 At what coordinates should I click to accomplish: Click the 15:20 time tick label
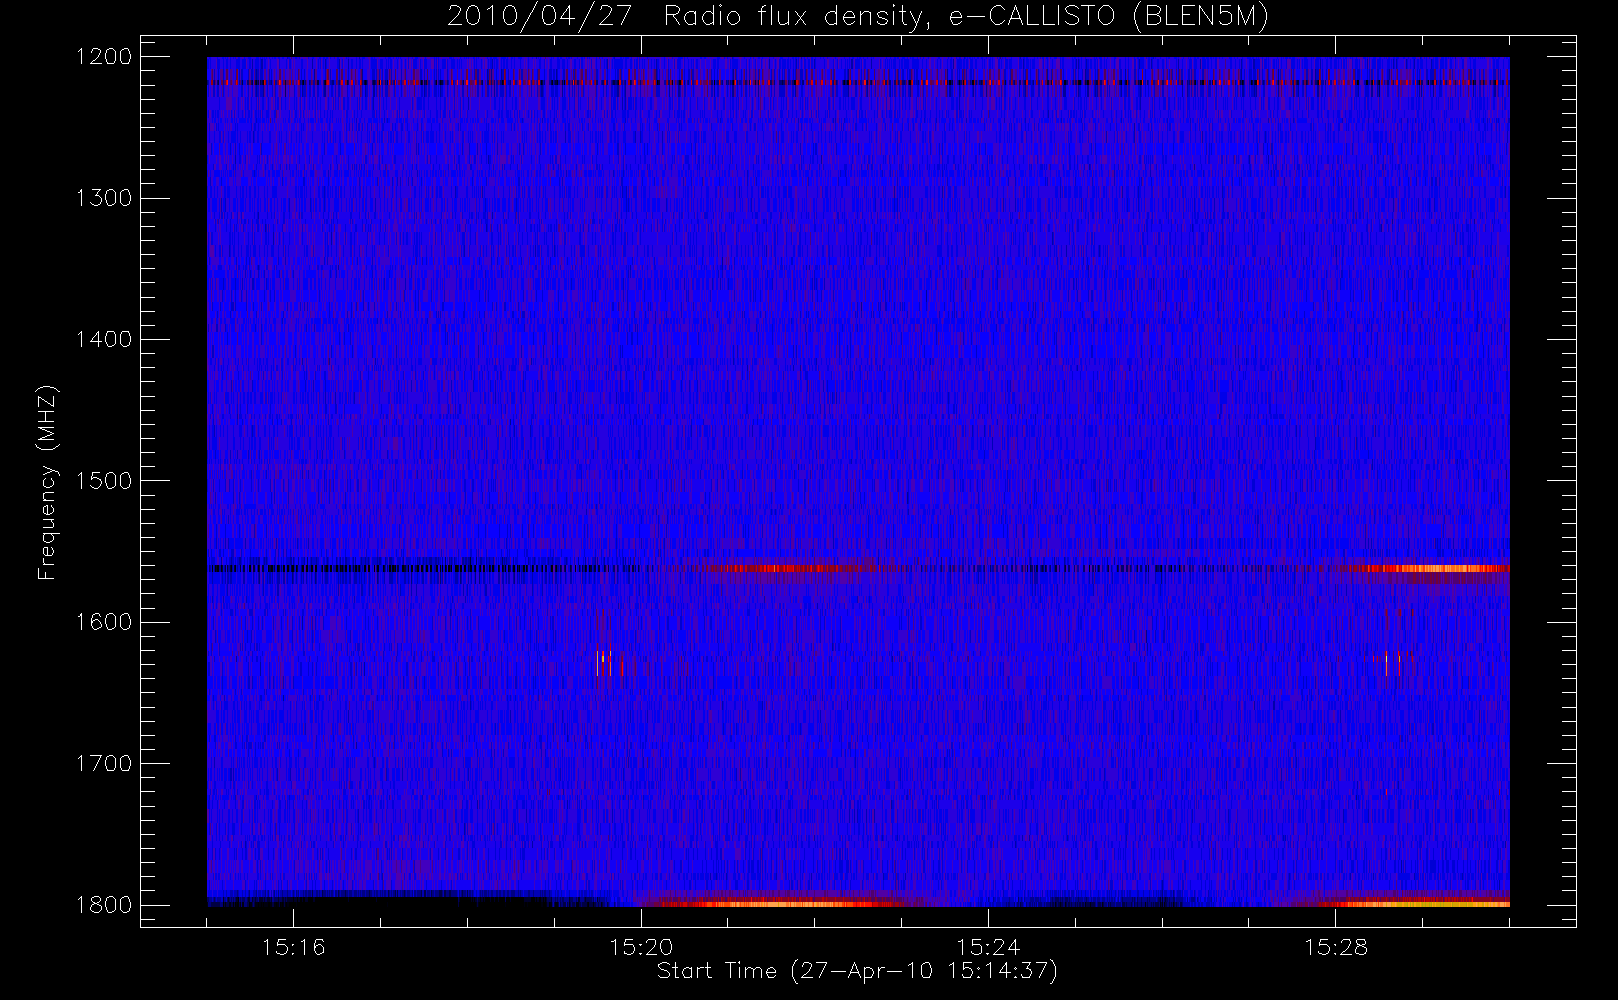pyautogui.click(x=640, y=947)
